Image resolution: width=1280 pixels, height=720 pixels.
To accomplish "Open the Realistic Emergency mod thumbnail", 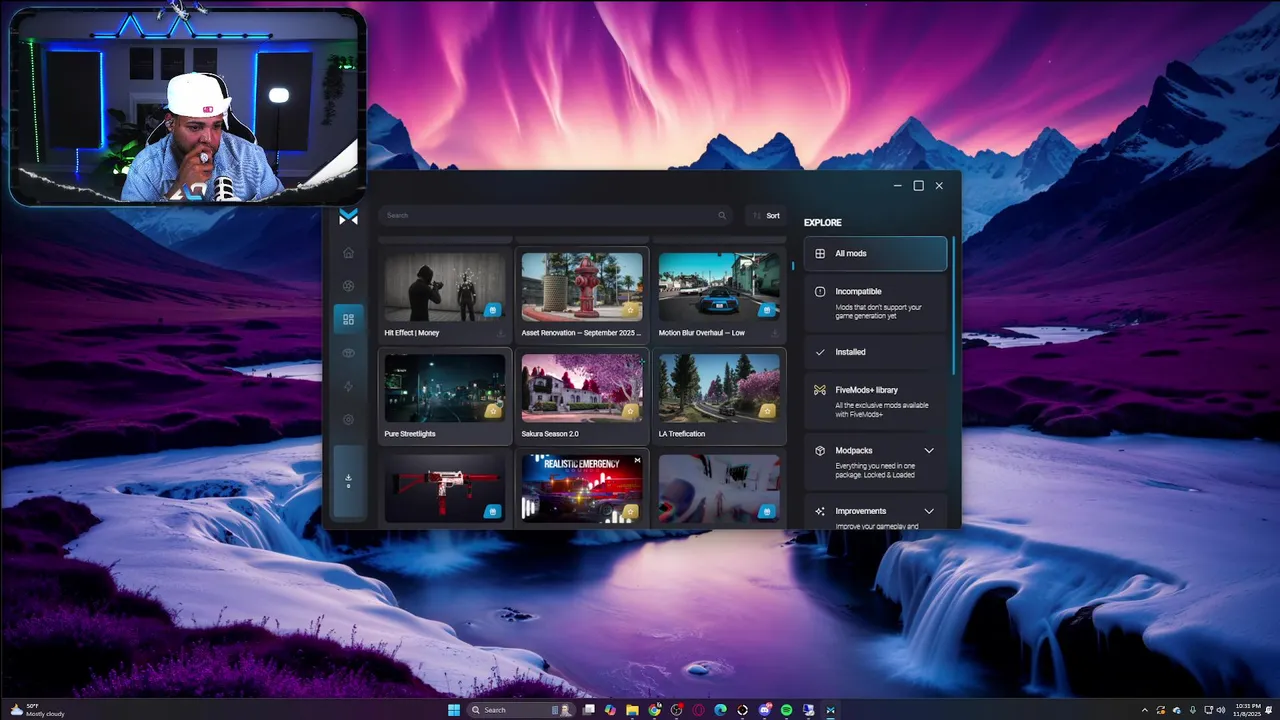I will pyautogui.click(x=582, y=489).
